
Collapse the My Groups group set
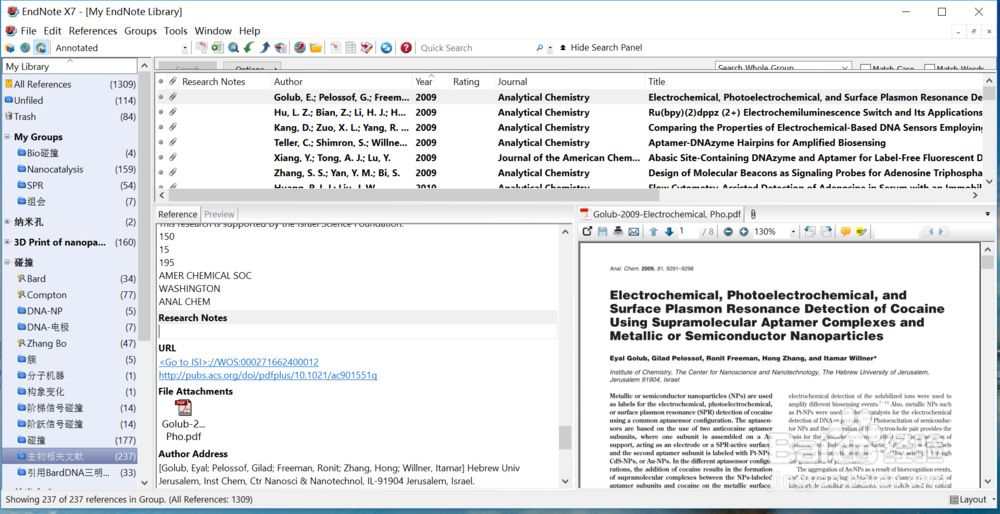(x=8, y=137)
